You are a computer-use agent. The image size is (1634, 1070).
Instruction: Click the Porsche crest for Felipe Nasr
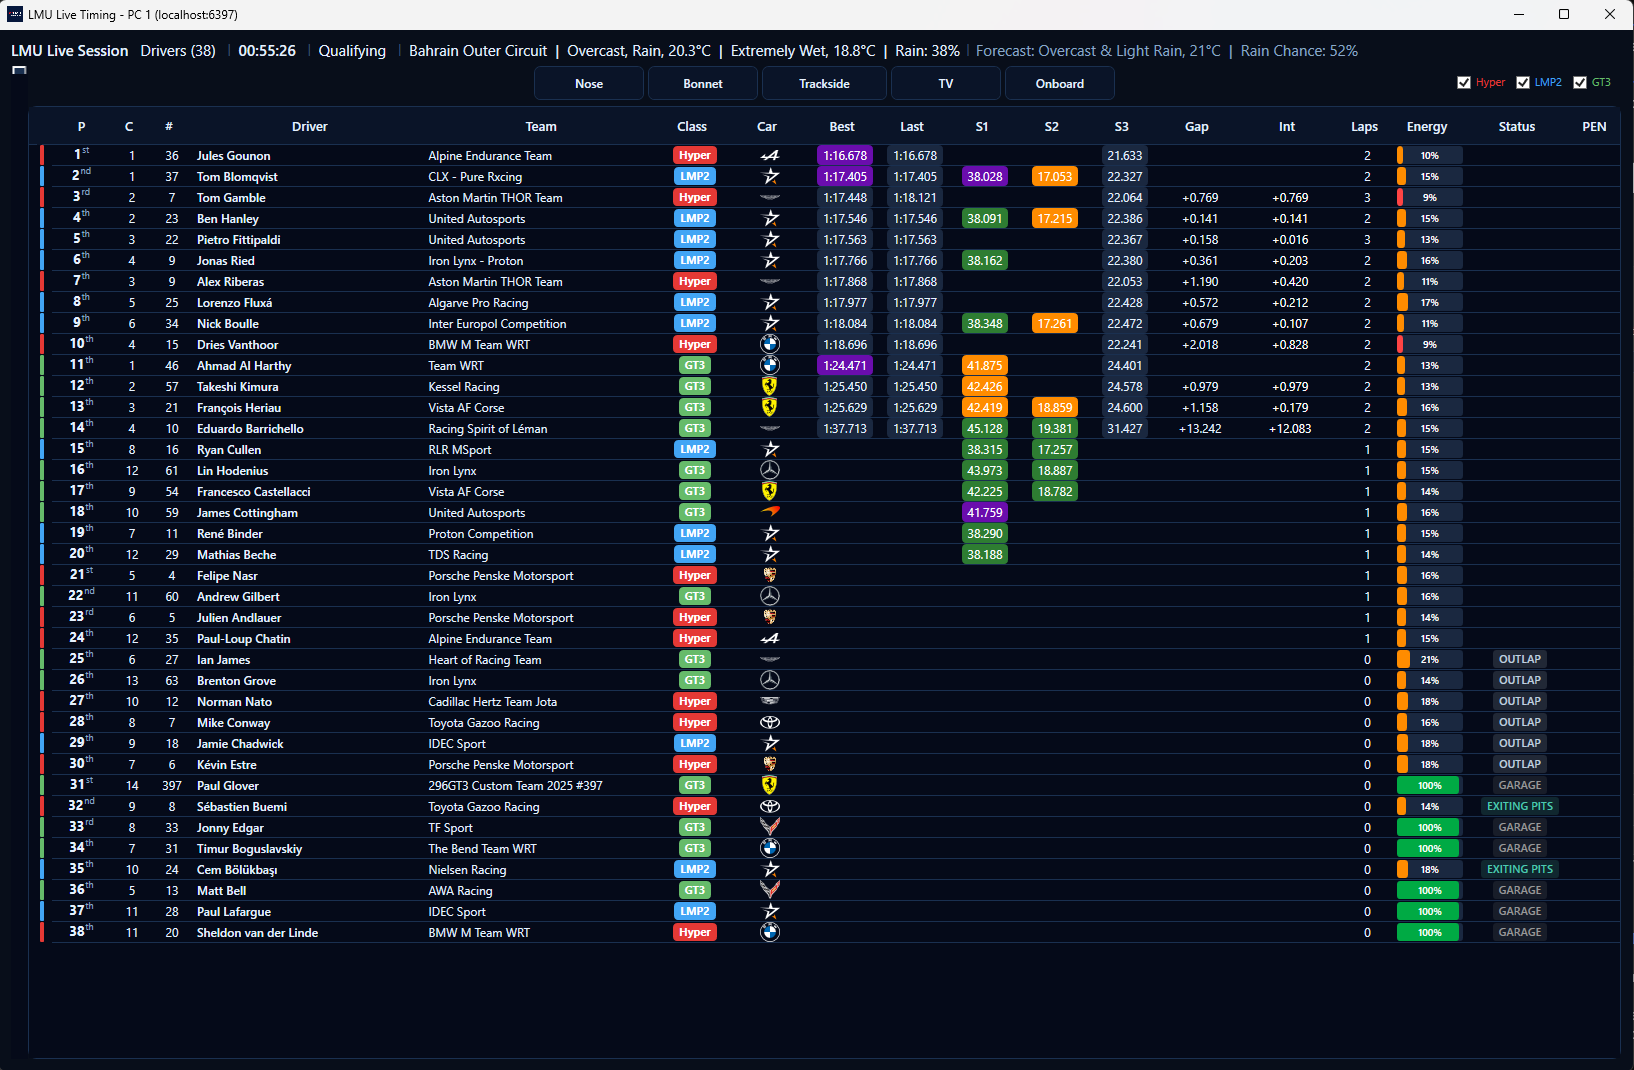click(769, 575)
